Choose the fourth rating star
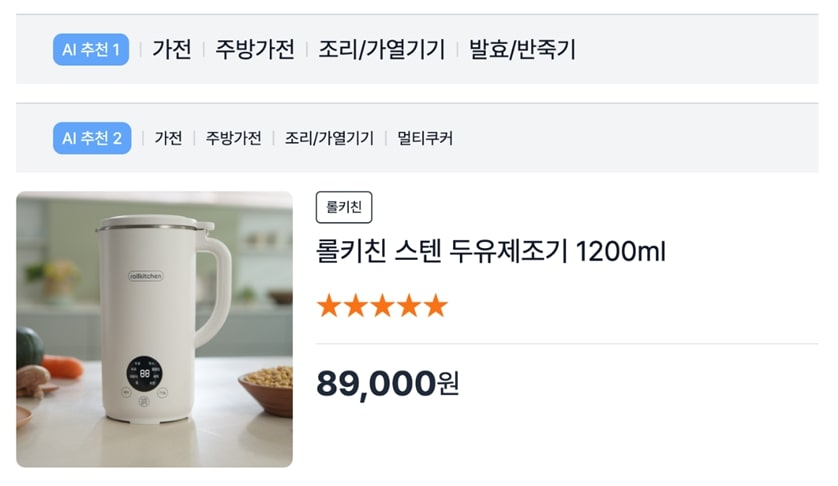Screen dimensions: 838x486 [409, 306]
